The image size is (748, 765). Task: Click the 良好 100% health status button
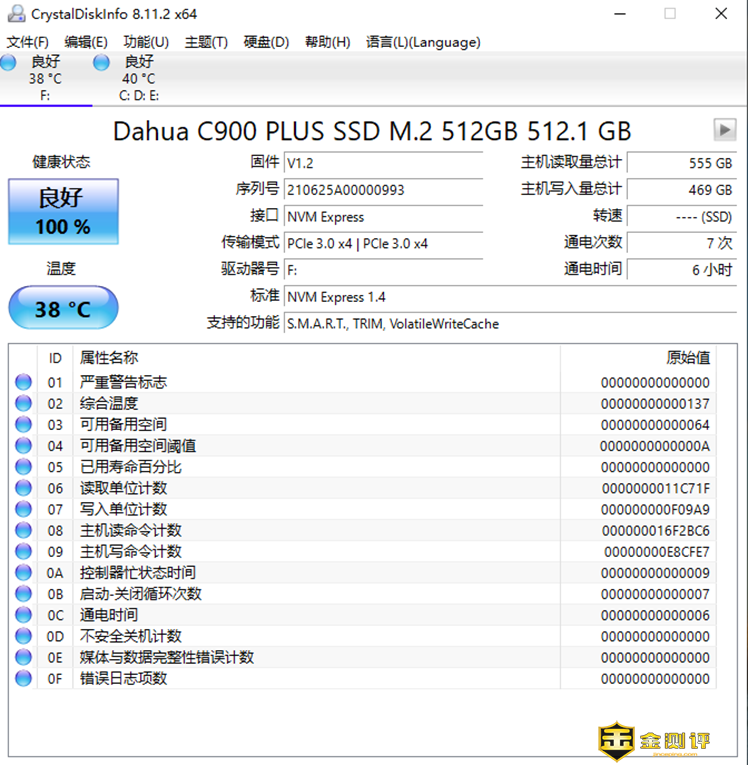point(63,211)
